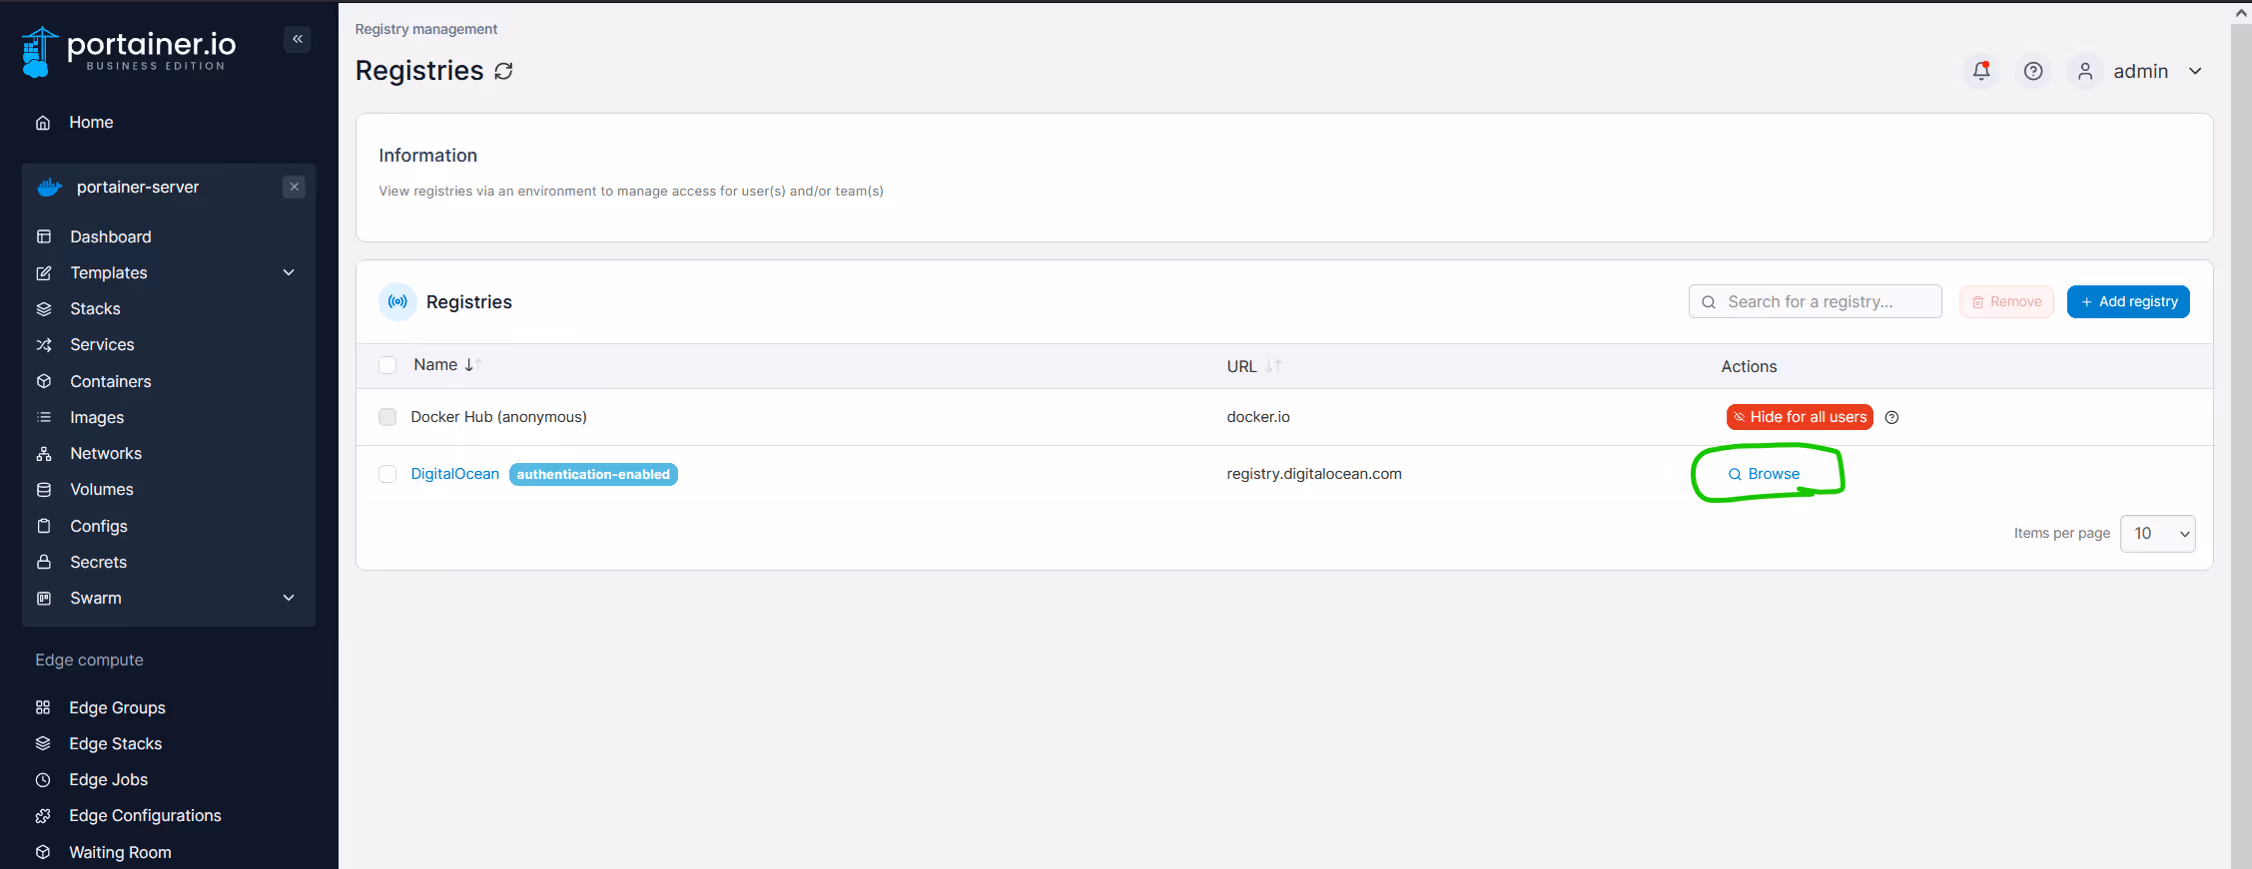Click the Registry management breadcrumb

(426, 29)
